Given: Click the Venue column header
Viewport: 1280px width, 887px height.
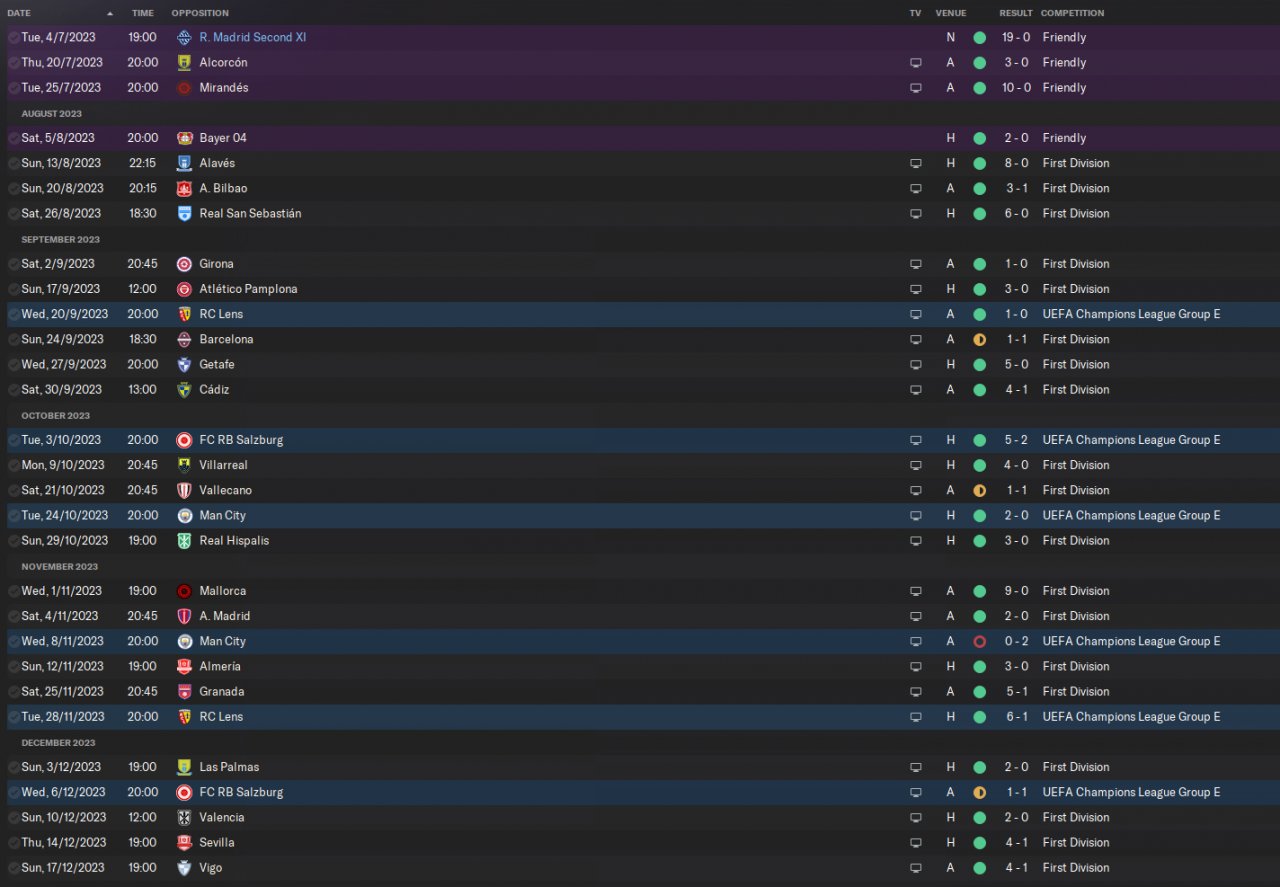Looking at the screenshot, I should [x=951, y=13].
